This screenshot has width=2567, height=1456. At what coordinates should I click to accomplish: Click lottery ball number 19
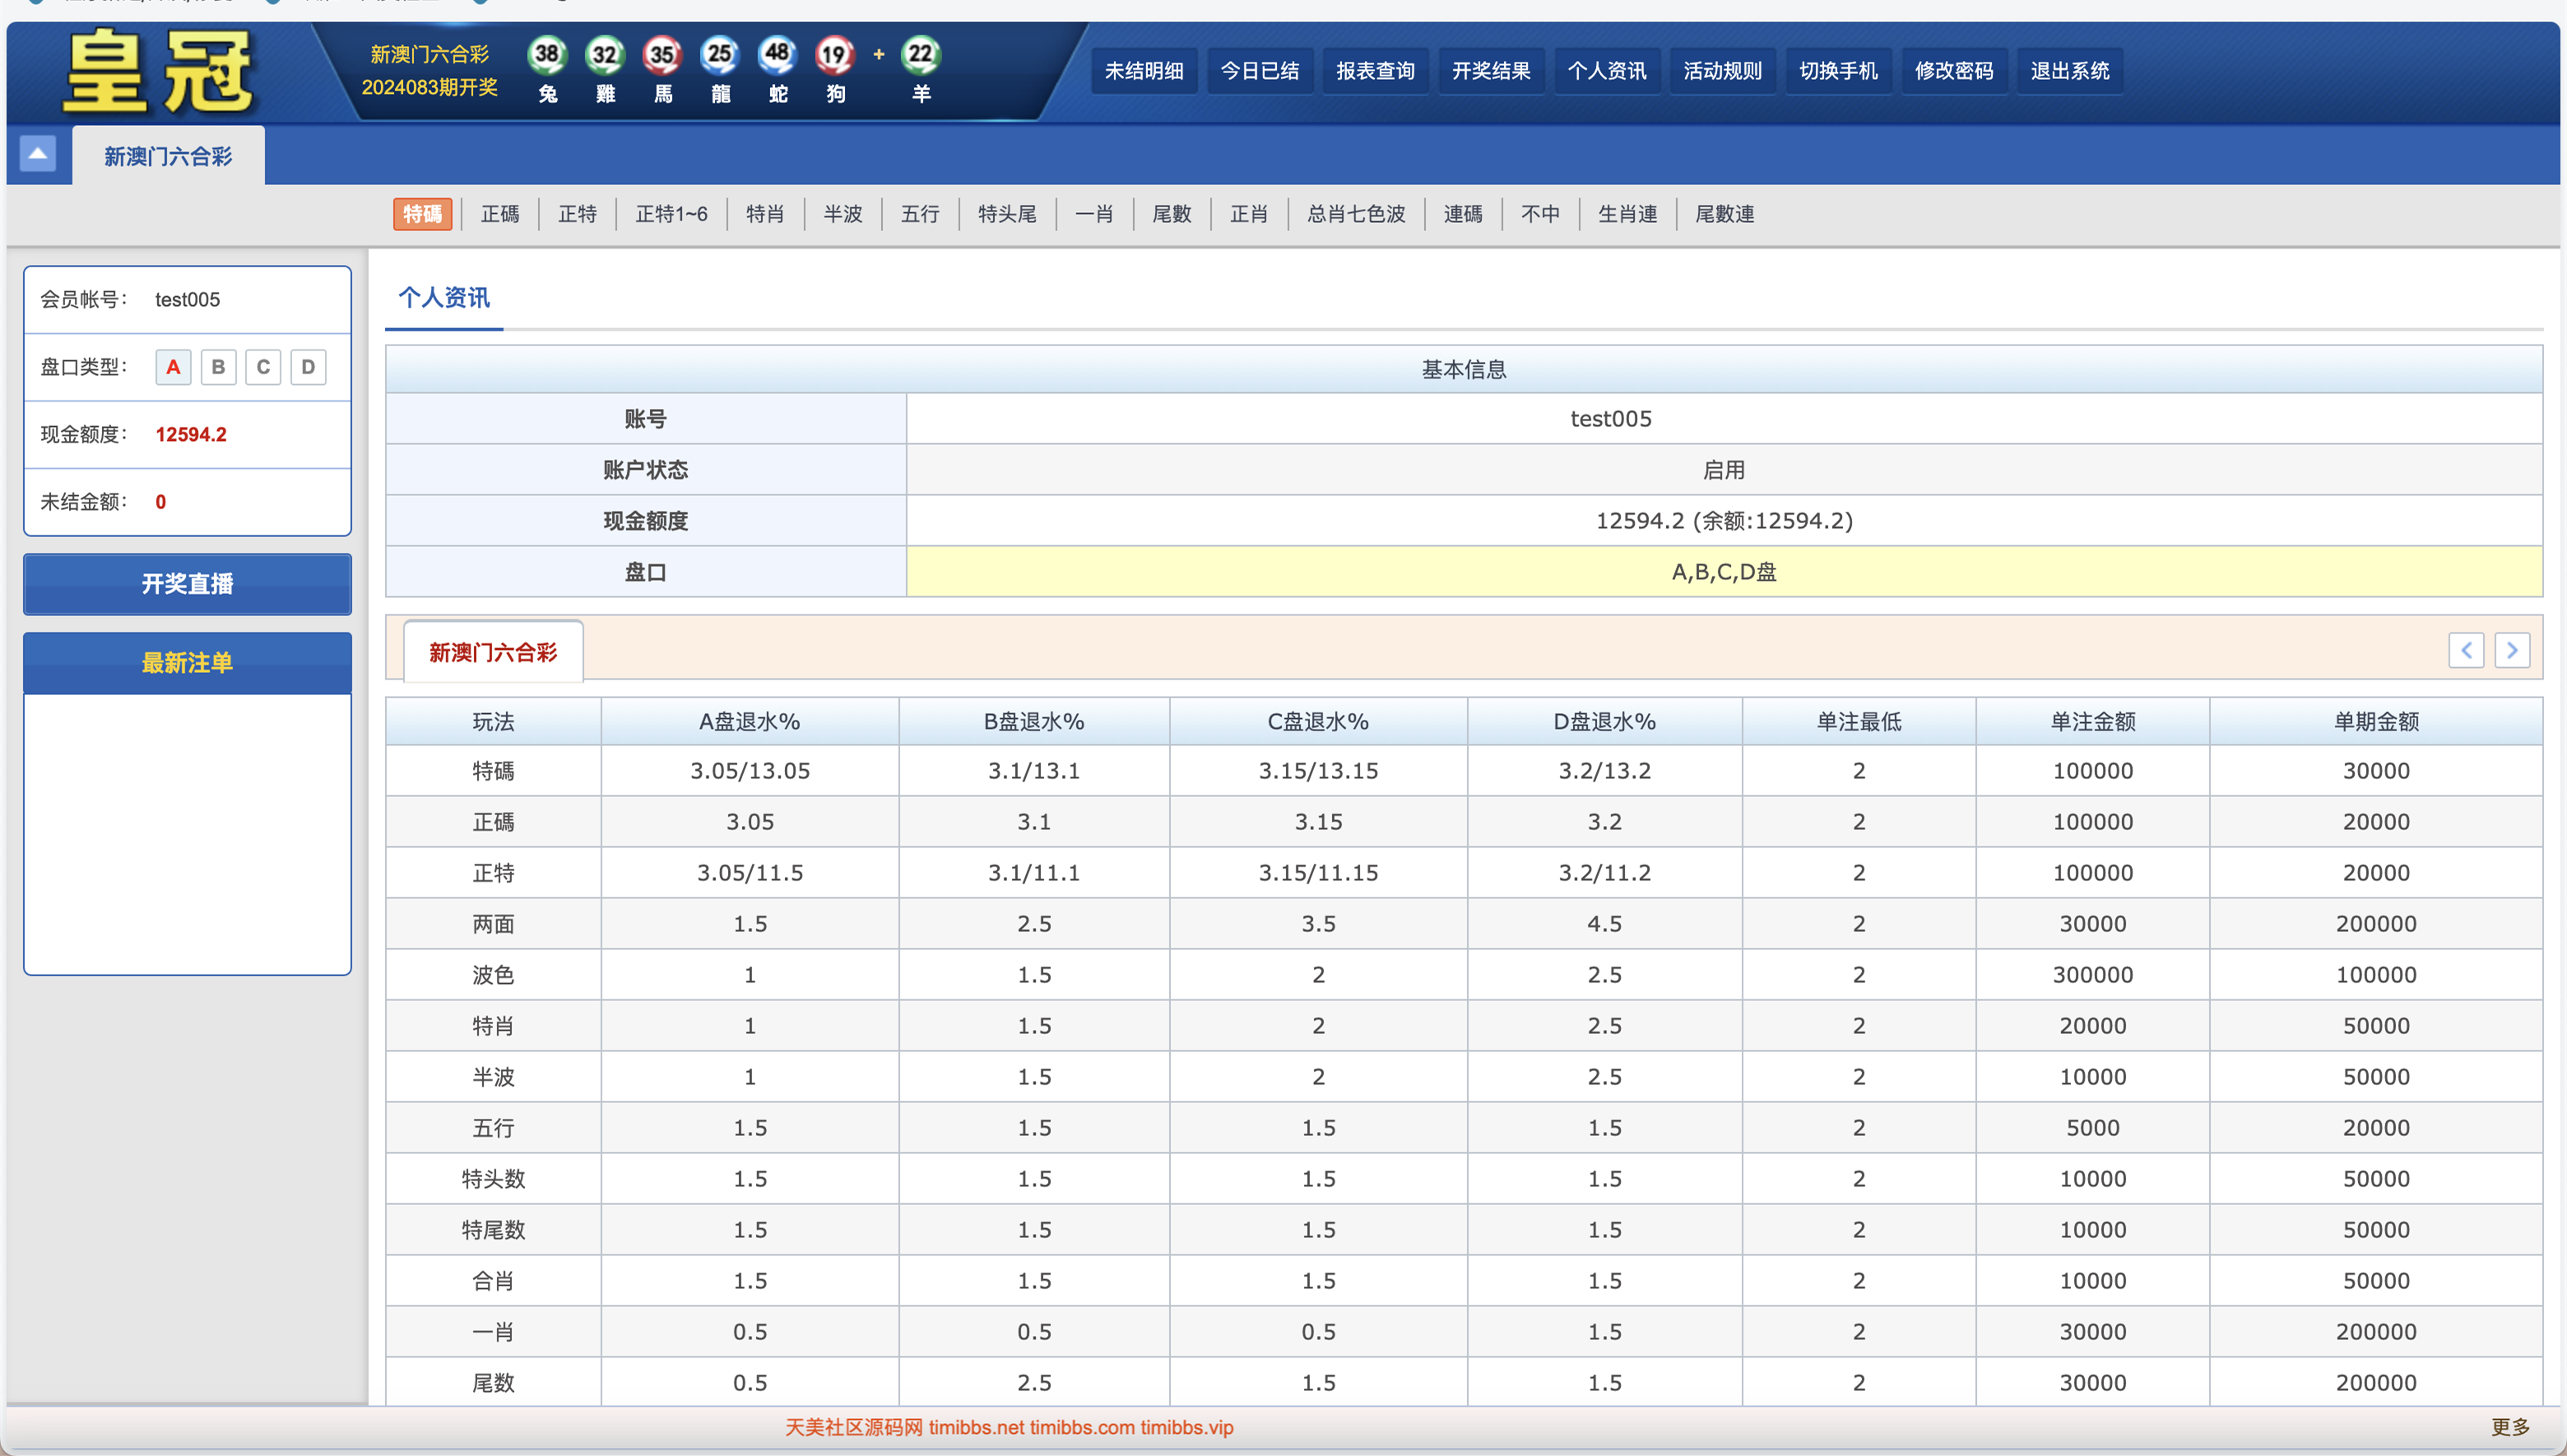pos(834,55)
